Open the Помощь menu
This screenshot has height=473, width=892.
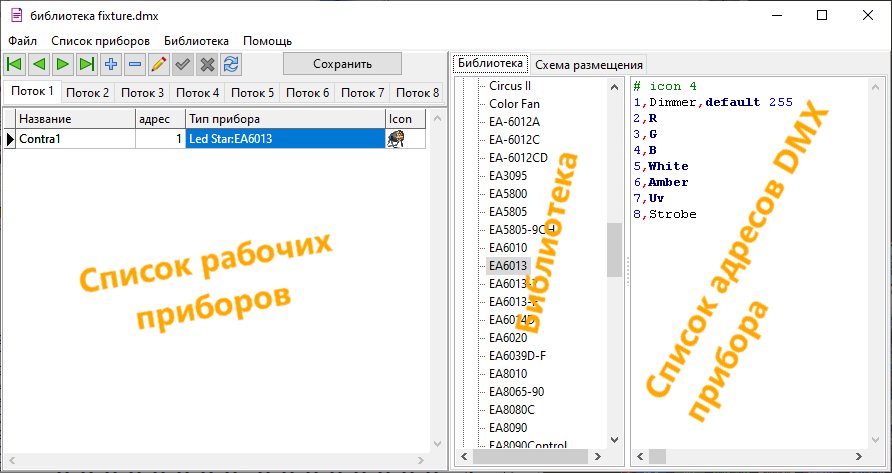tap(267, 41)
